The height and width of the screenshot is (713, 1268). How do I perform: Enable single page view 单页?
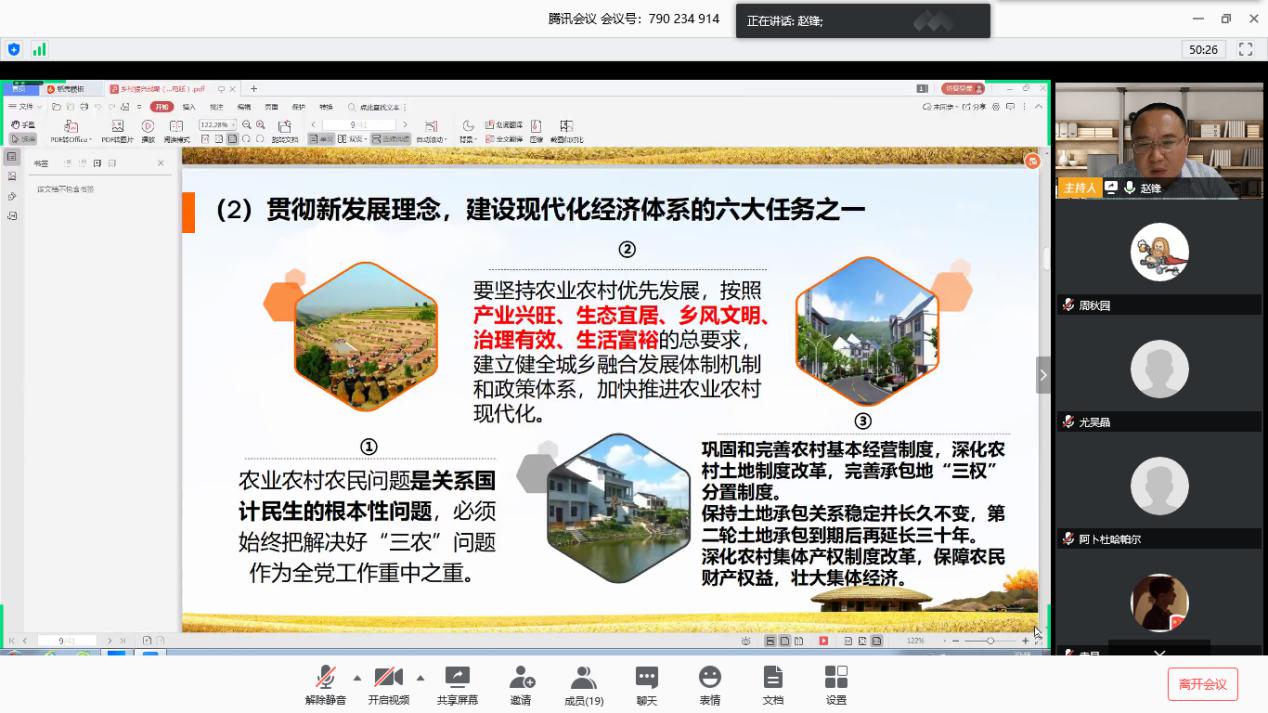[x=320, y=139]
